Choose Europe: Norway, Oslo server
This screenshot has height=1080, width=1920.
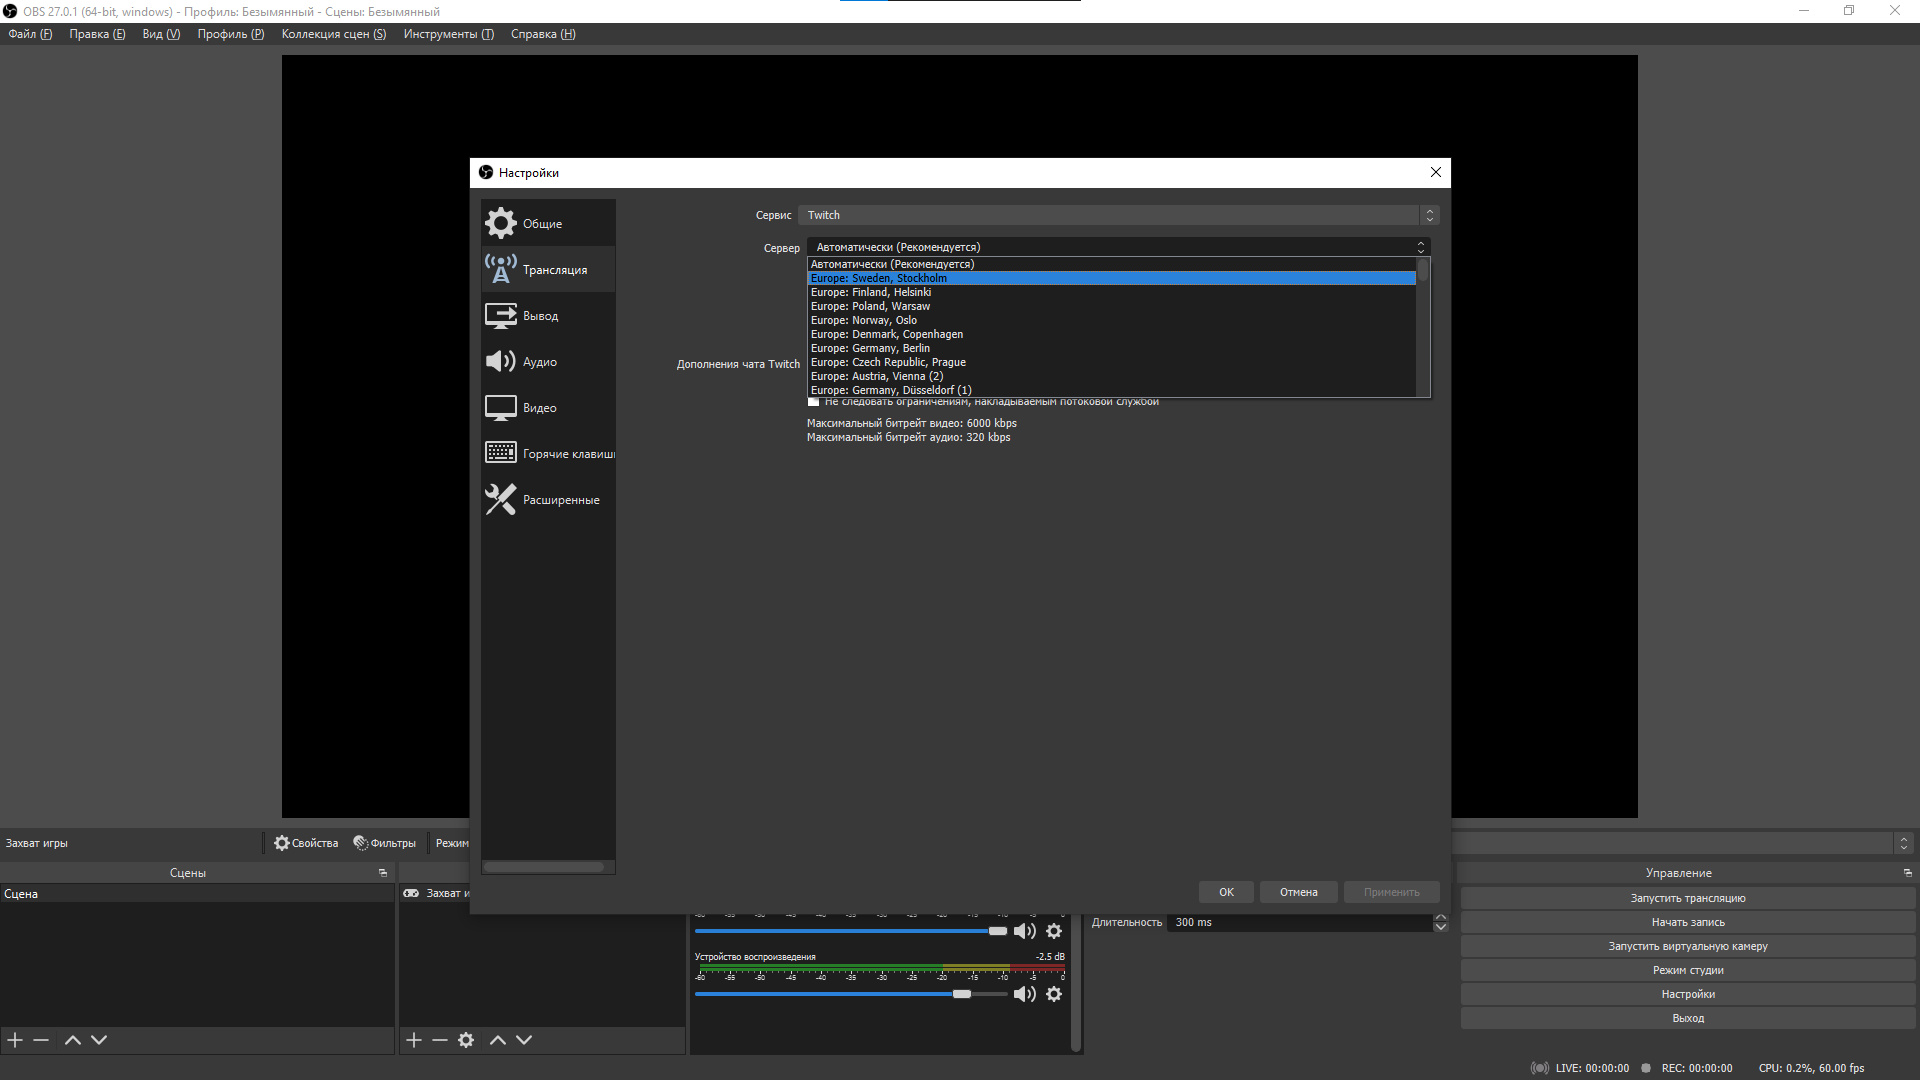pyautogui.click(x=1112, y=320)
